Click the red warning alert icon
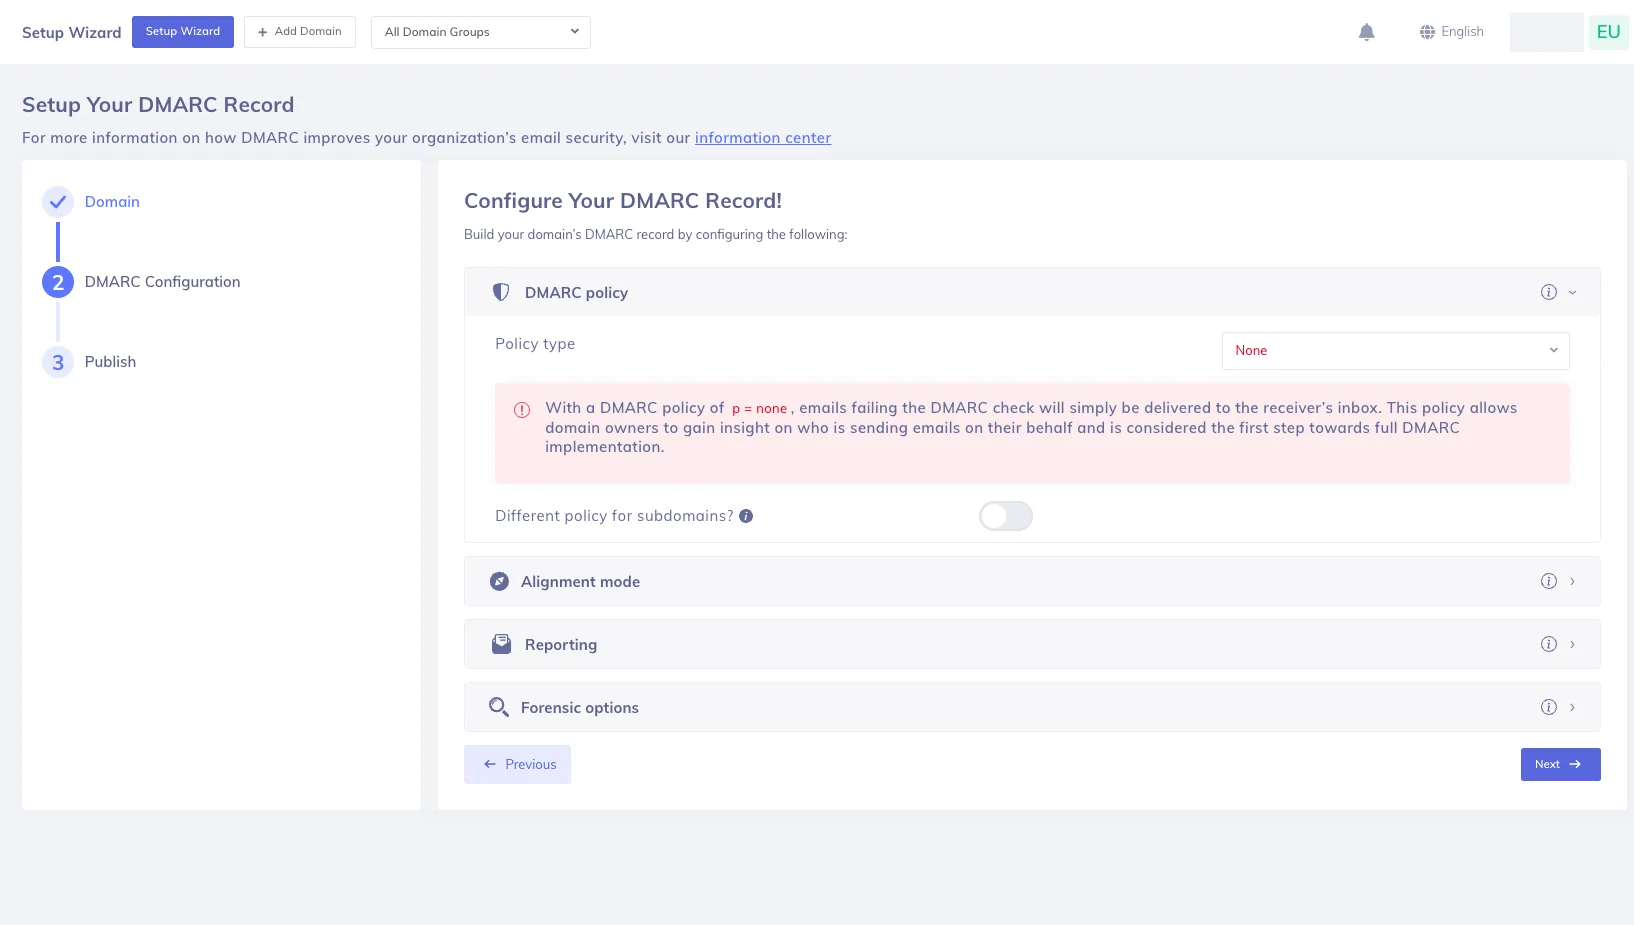1634x925 pixels. 522,410
